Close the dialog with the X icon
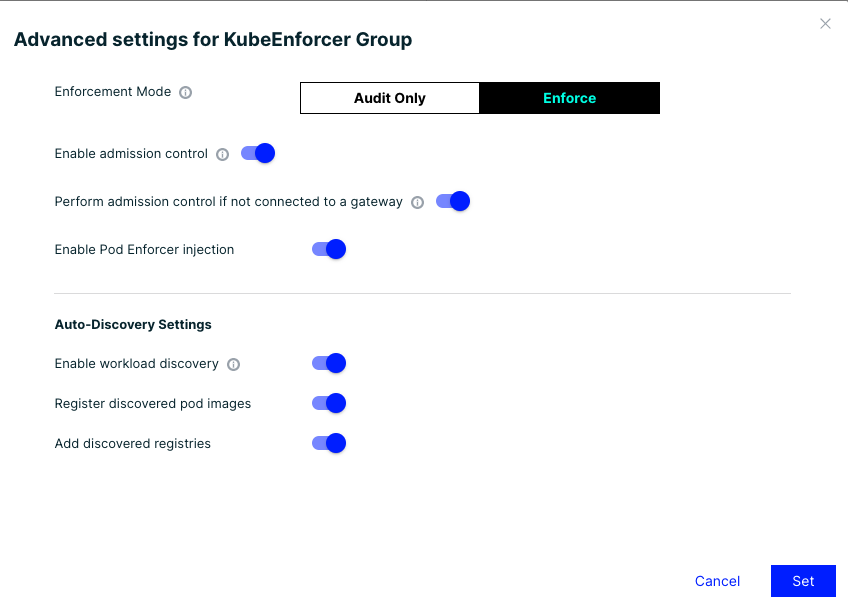This screenshot has height=605, width=848. pyautogui.click(x=825, y=23)
